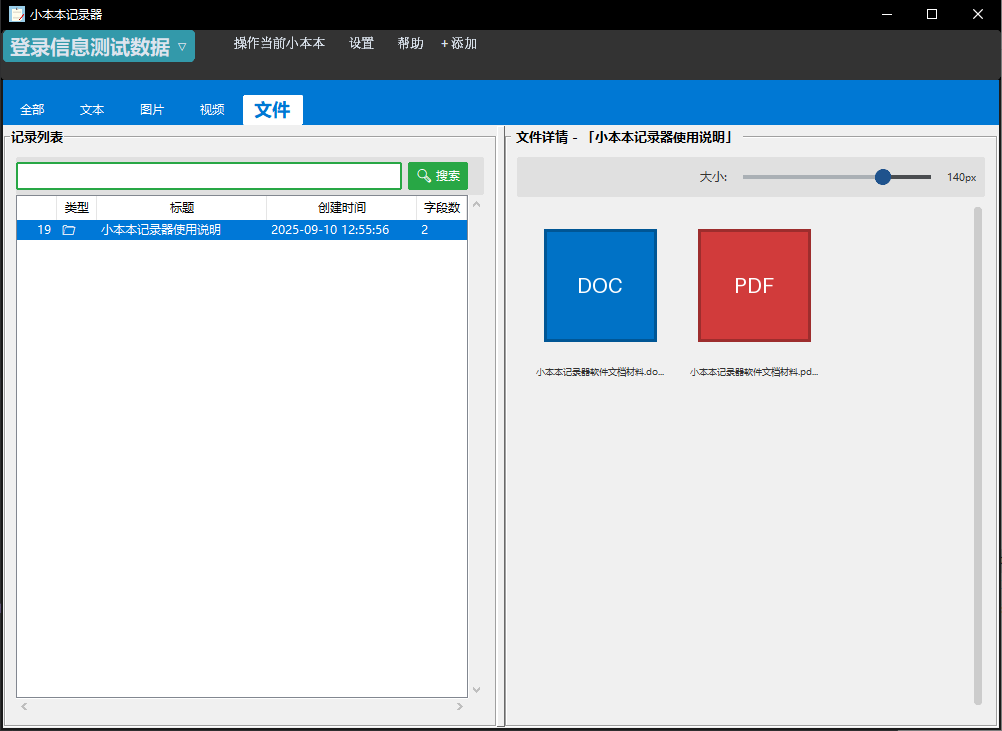Click the file details vertical scrollbar
The height and width of the screenshot is (731, 1002).
[978, 455]
